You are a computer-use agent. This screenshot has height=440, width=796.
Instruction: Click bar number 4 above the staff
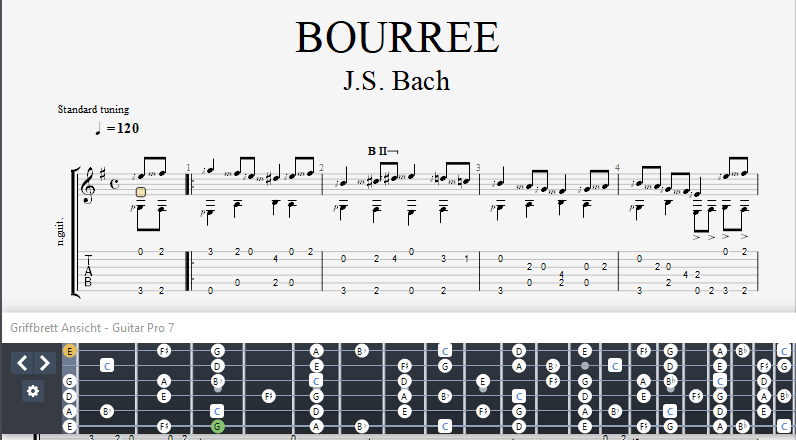pos(617,167)
